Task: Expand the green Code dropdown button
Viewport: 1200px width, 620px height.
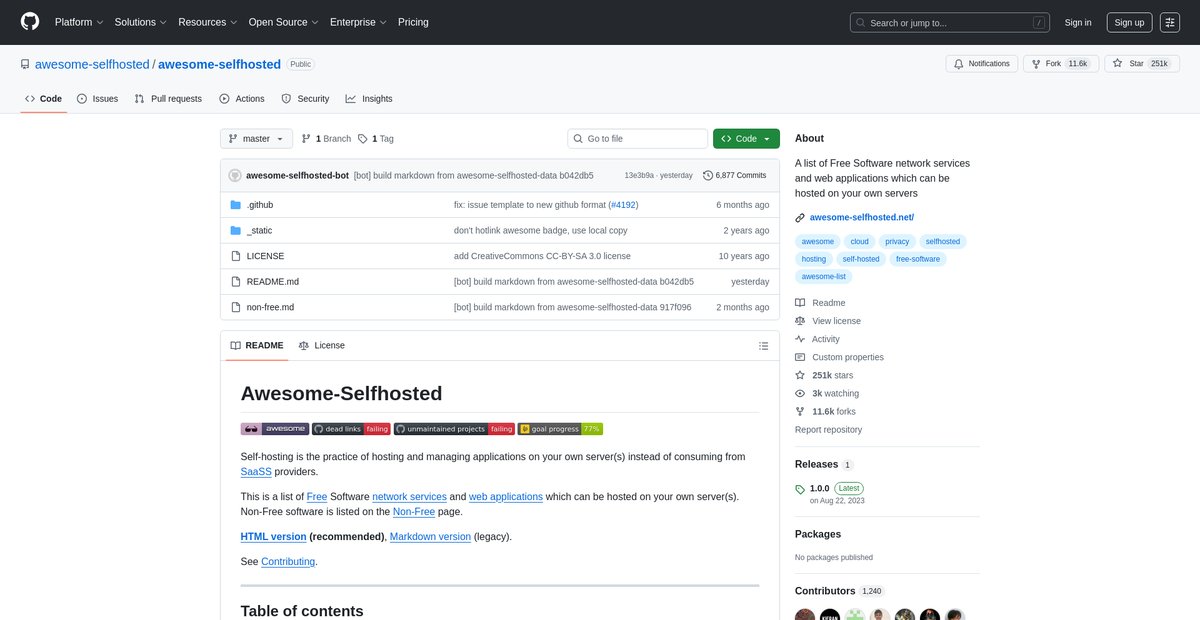Action: (x=746, y=139)
